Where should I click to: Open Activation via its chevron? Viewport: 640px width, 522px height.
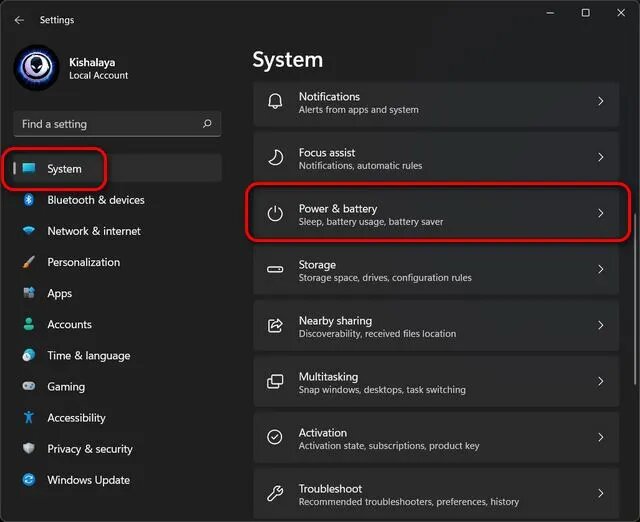tap(600, 437)
